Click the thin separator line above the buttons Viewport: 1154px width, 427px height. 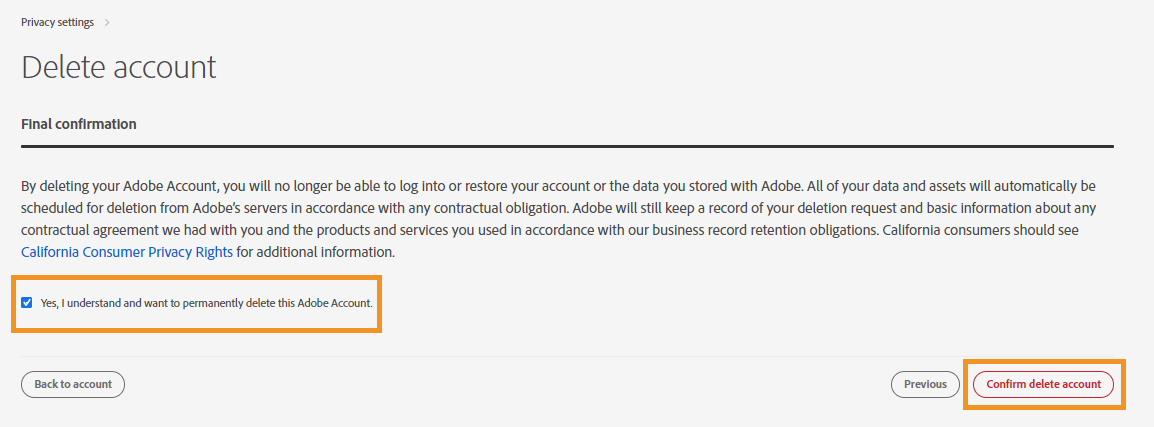567,356
